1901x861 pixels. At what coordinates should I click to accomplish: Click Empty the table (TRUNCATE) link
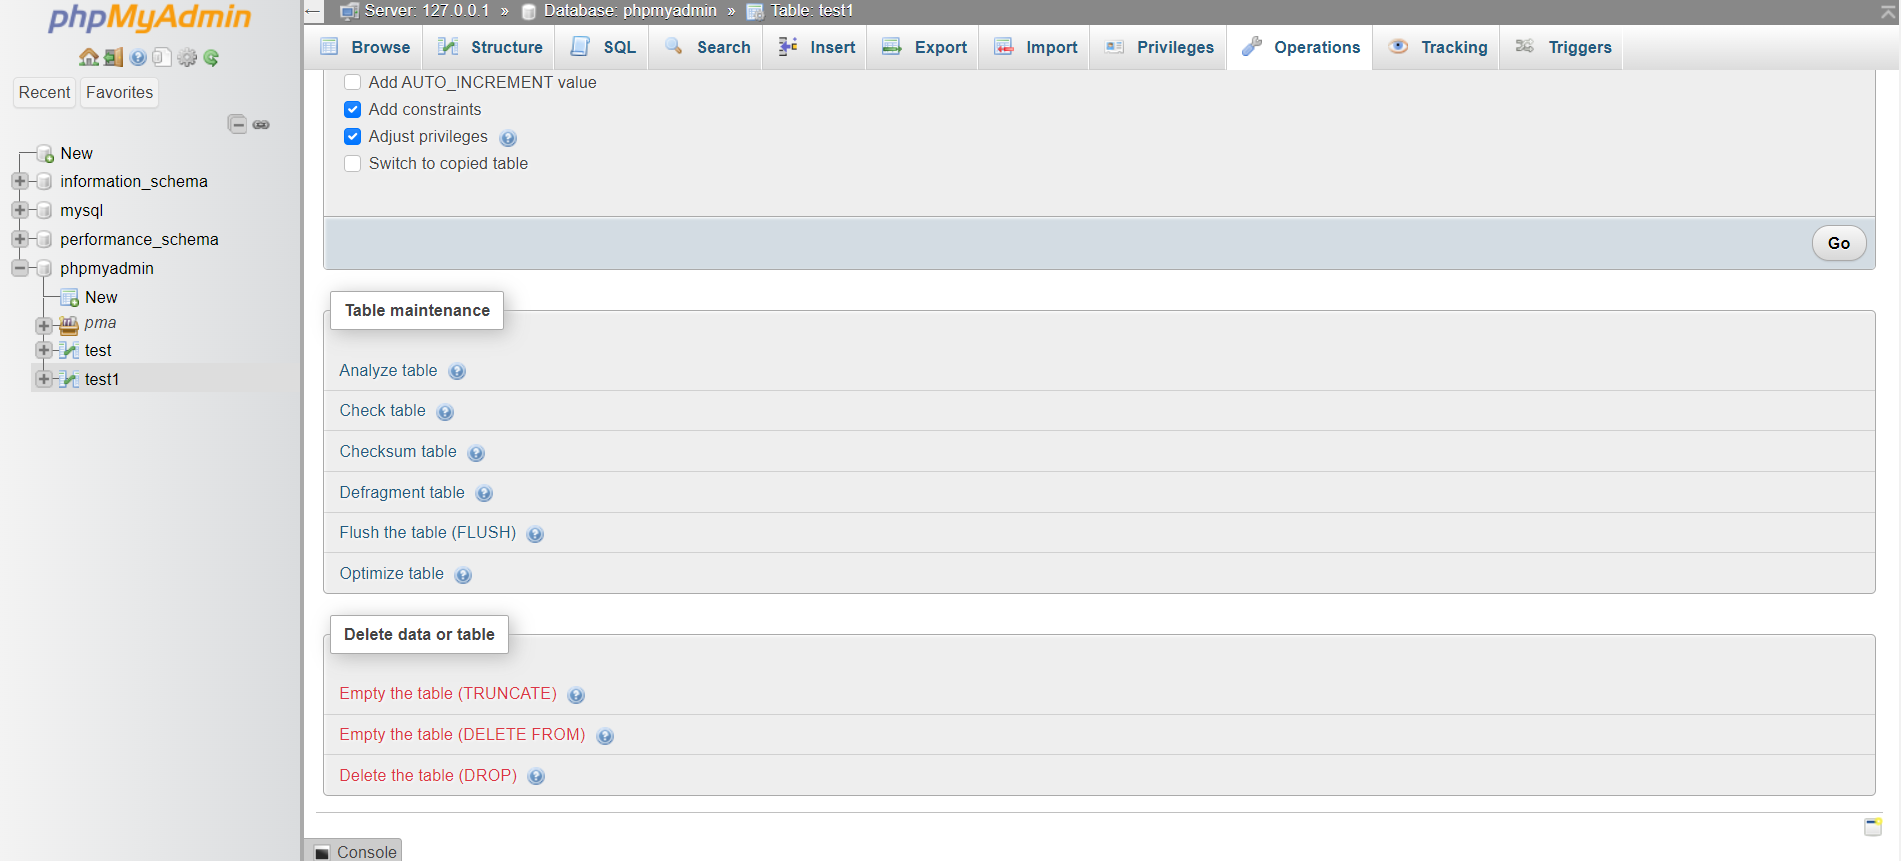point(448,693)
